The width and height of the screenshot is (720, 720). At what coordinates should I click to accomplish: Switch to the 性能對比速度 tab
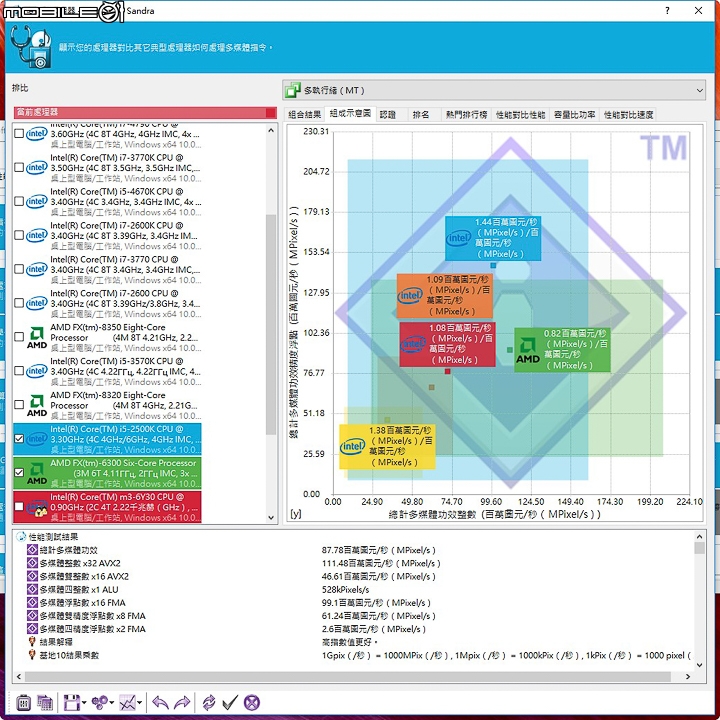[x=628, y=114]
